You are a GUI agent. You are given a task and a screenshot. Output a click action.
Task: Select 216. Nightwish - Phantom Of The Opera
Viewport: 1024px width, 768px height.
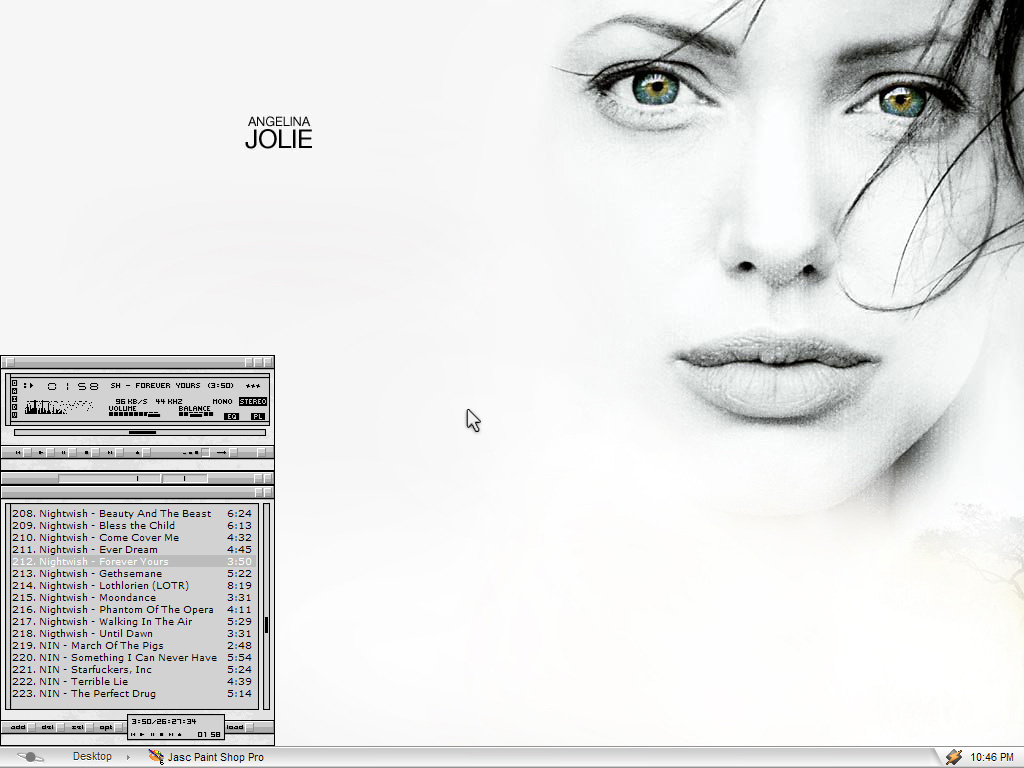point(132,609)
